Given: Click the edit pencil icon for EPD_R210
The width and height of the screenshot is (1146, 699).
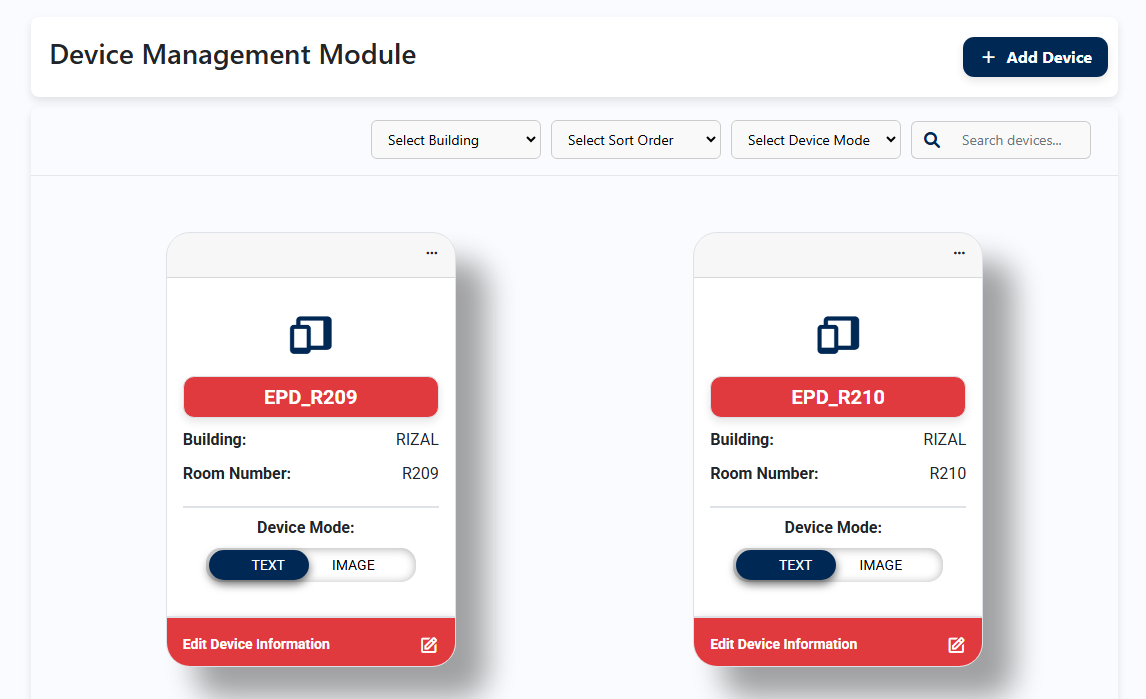Looking at the screenshot, I should pos(956,644).
